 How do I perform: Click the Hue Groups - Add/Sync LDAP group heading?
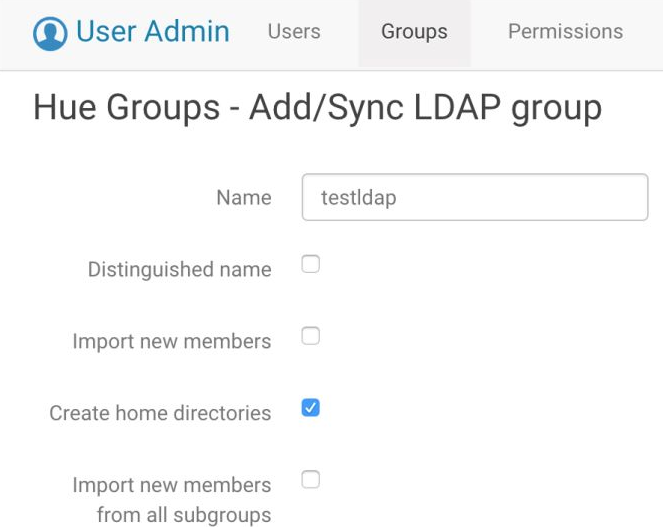pos(318,107)
